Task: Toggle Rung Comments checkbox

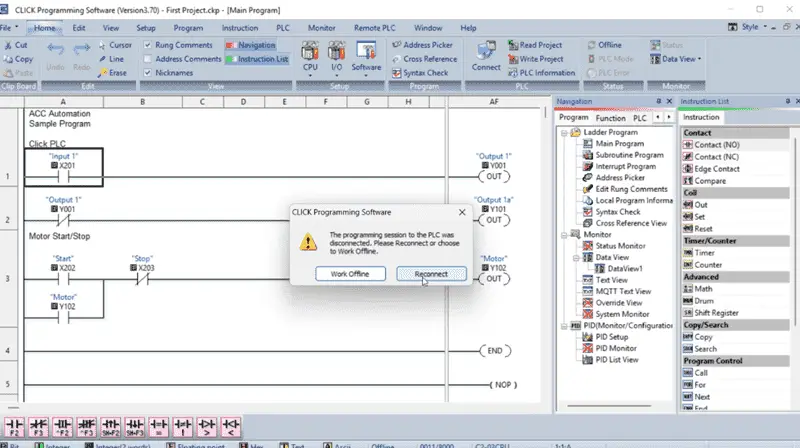Action: coord(147,45)
